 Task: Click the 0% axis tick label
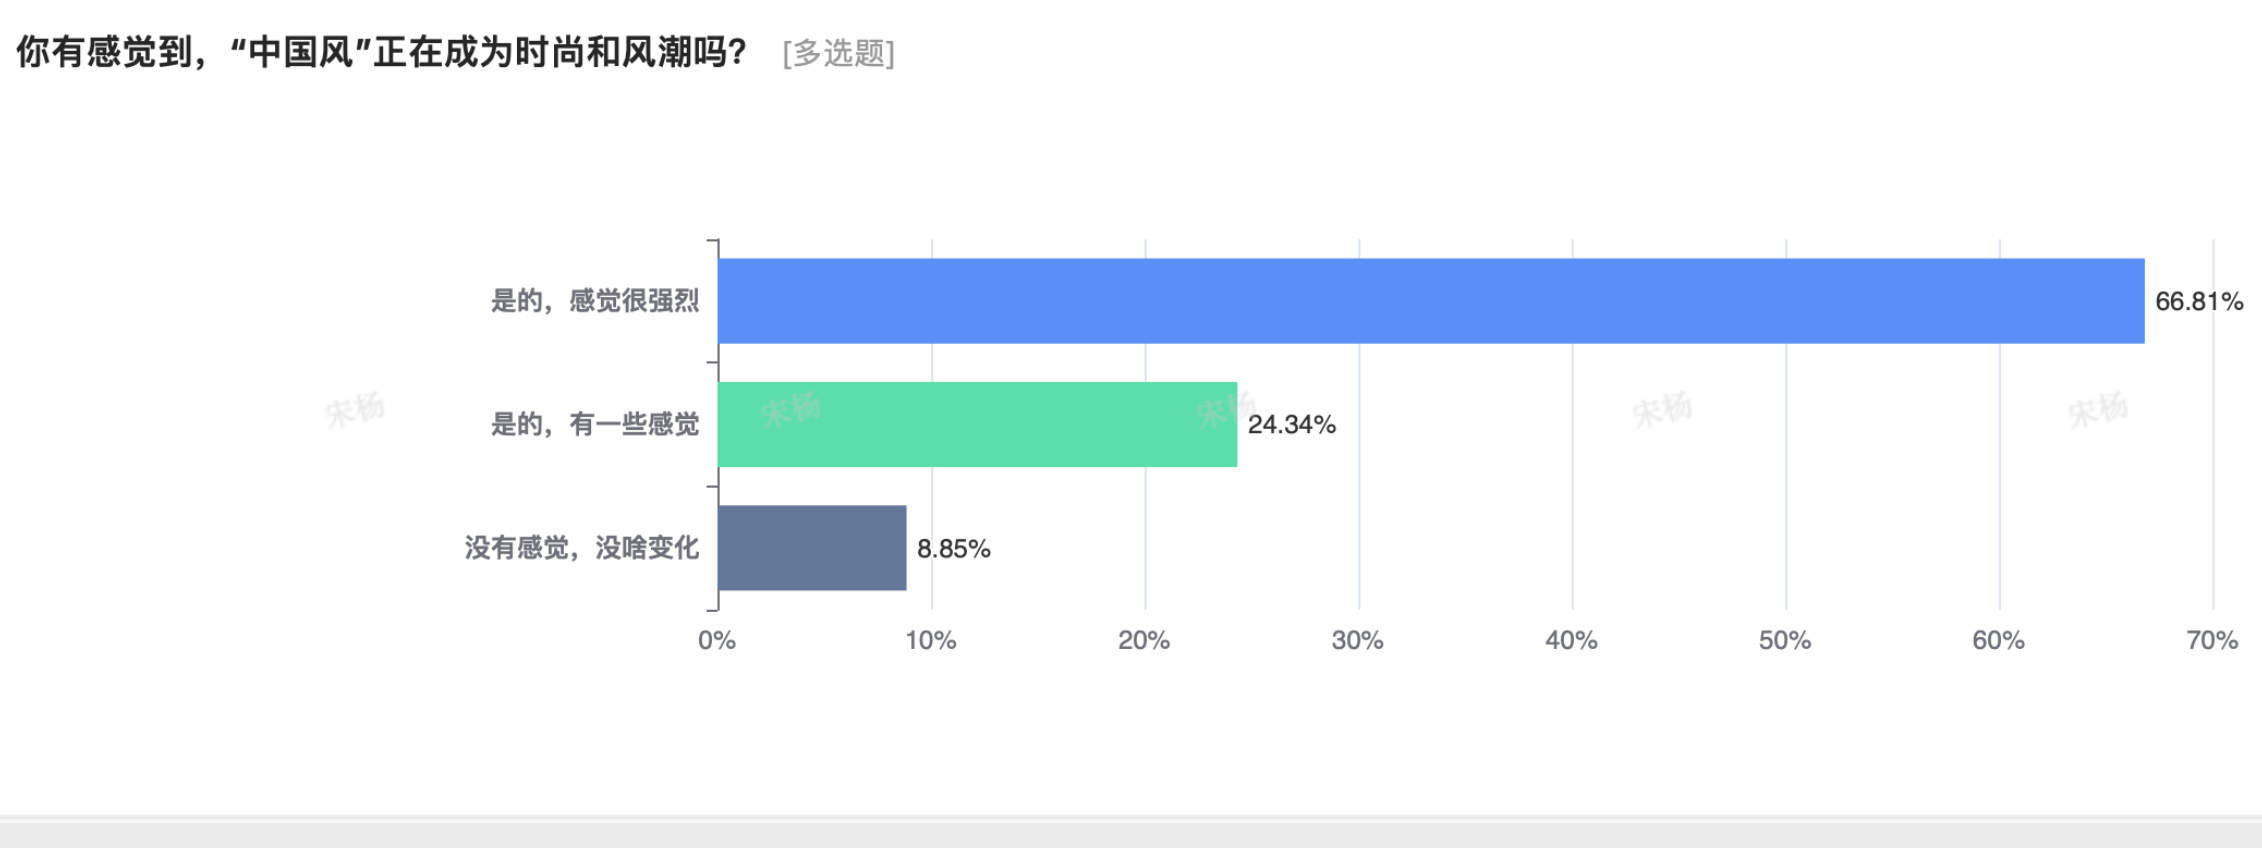[717, 640]
